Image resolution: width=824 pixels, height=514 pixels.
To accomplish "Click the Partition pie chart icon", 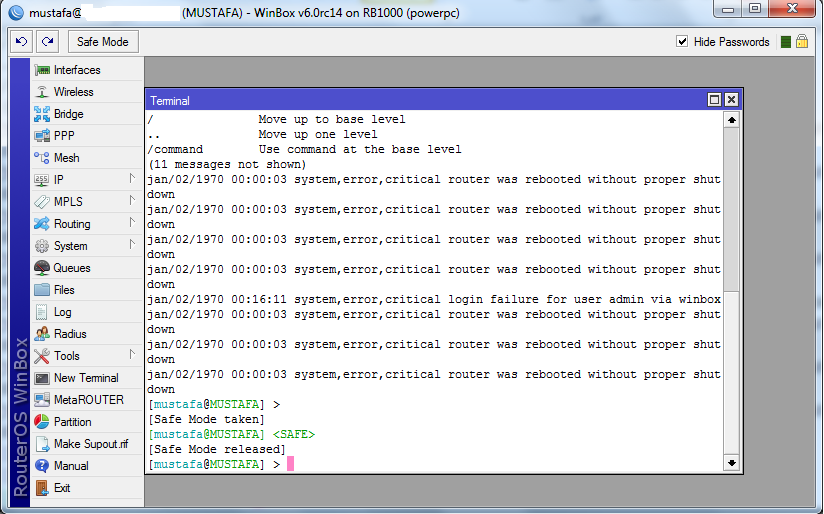I will click(x=42, y=422).
